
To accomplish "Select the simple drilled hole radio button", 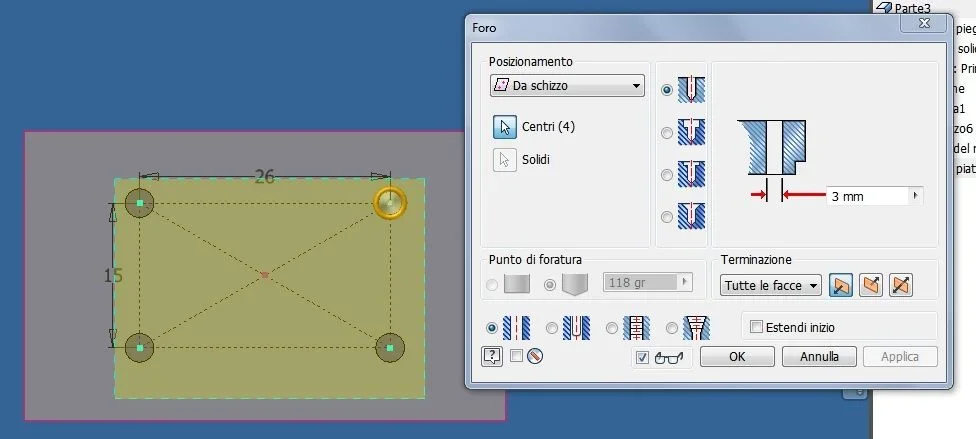I will click(x=667, y=90).
